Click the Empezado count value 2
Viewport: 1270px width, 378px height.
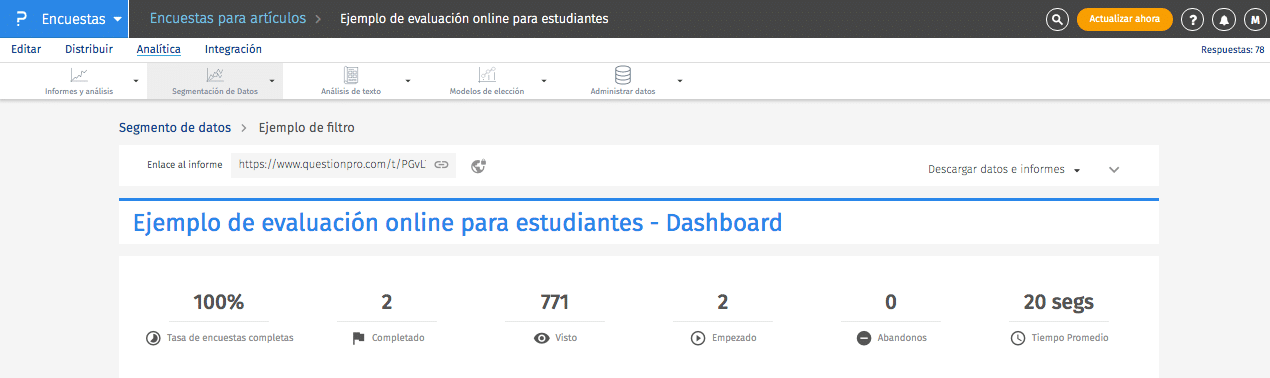tap(722, 302)
